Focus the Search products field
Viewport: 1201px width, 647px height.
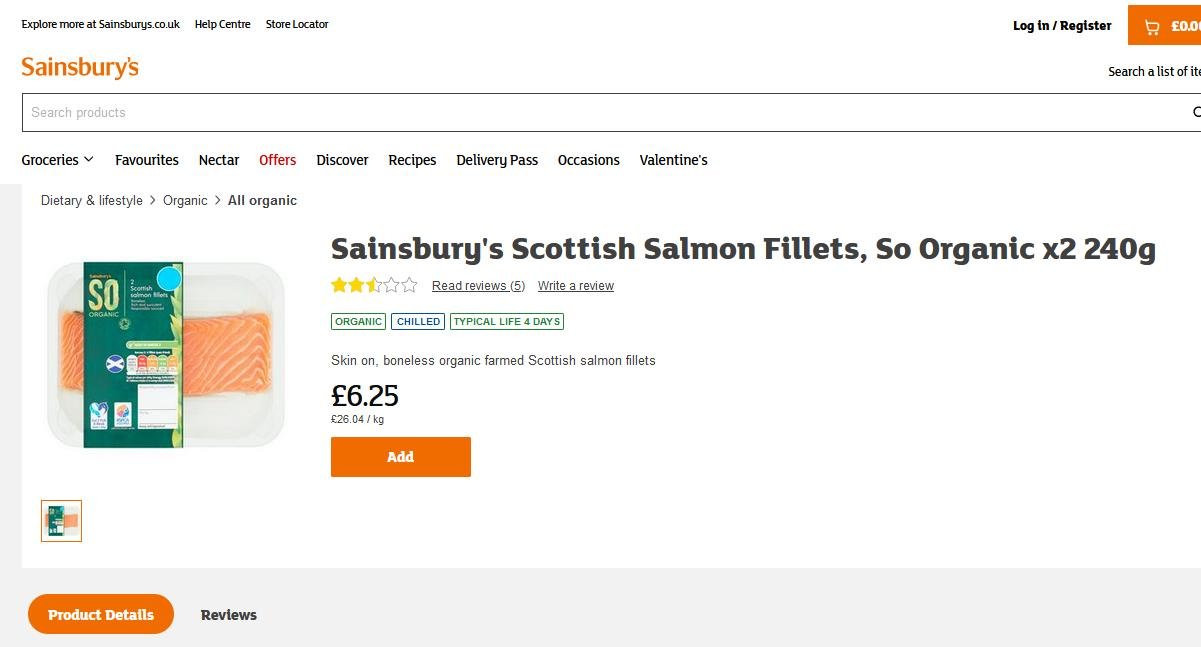(600, 113)
